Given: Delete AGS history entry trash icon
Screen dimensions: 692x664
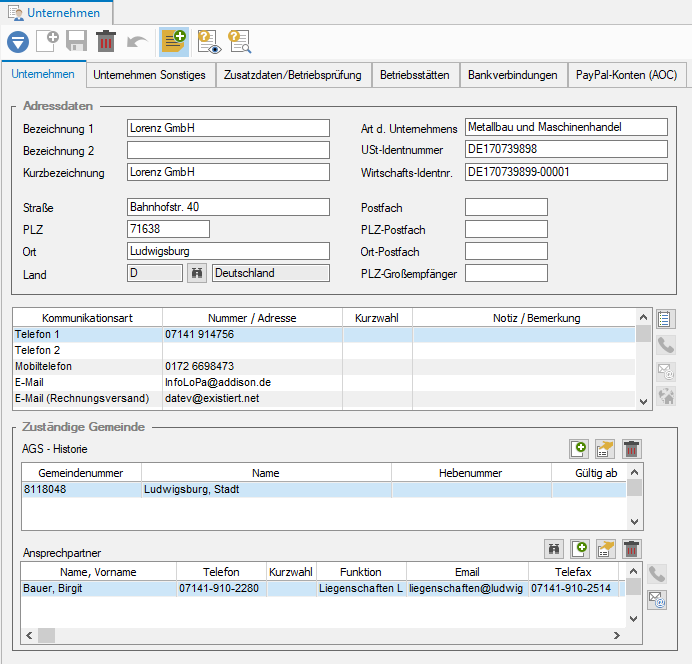Looking at the screenshot, I should tap(632, 449).
